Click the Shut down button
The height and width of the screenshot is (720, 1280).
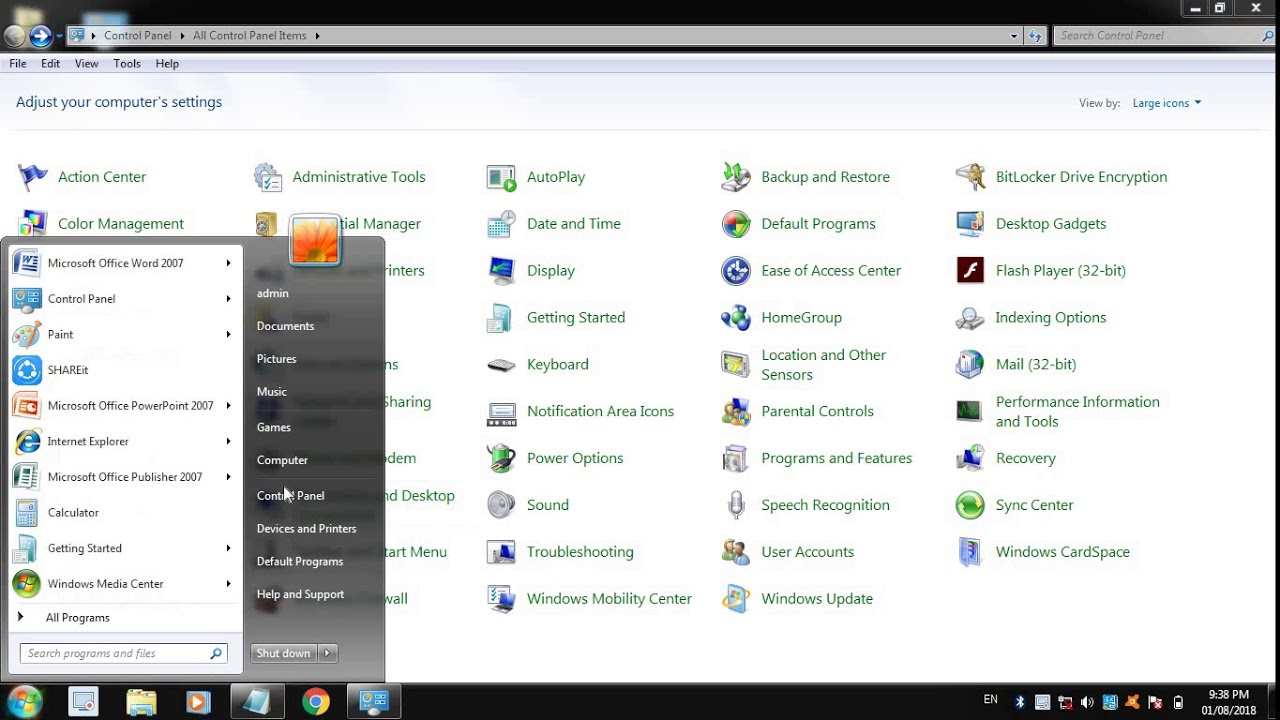[284, 653]
